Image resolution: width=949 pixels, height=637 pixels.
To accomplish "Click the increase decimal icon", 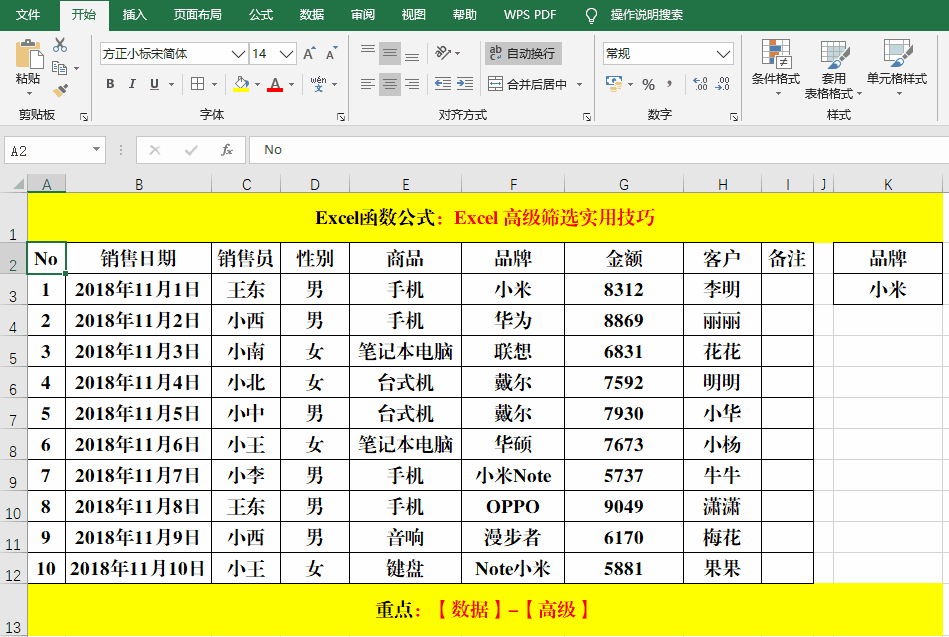I will [698, 82].
